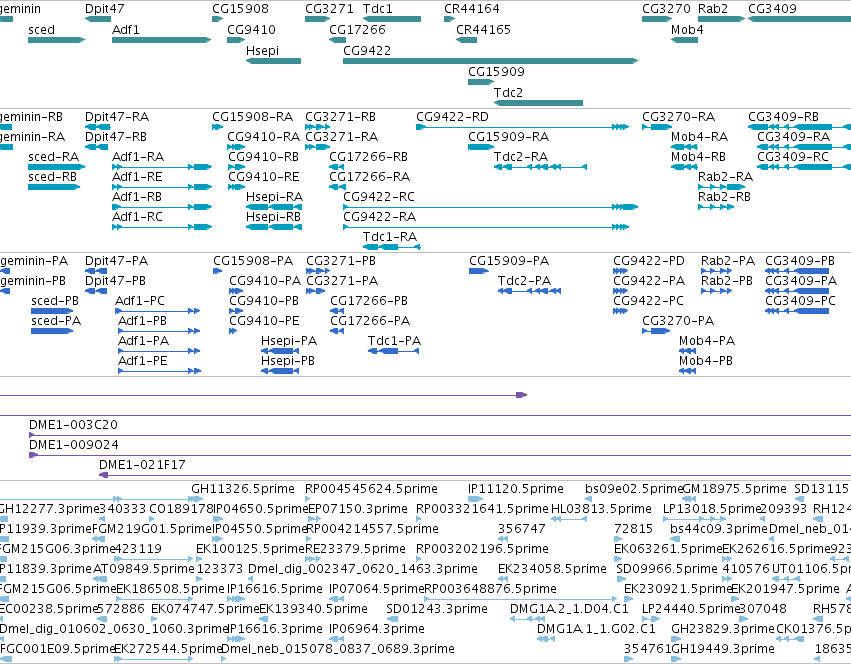
Task: Click the Hsepi gene bar
Action: point(274,61)
